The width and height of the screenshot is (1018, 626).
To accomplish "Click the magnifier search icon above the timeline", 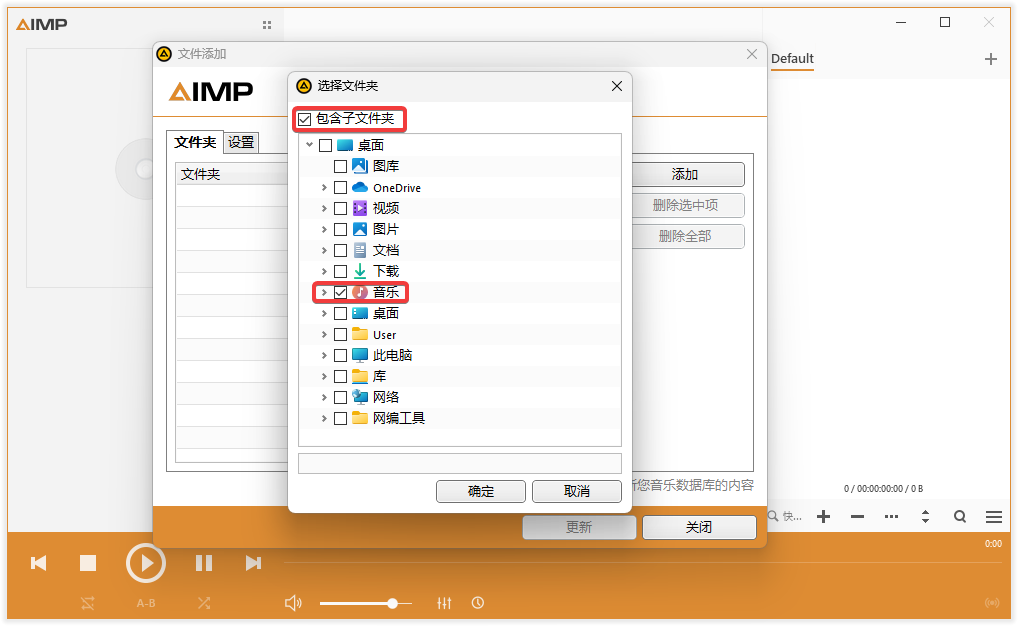I will [x=959, y=517].
